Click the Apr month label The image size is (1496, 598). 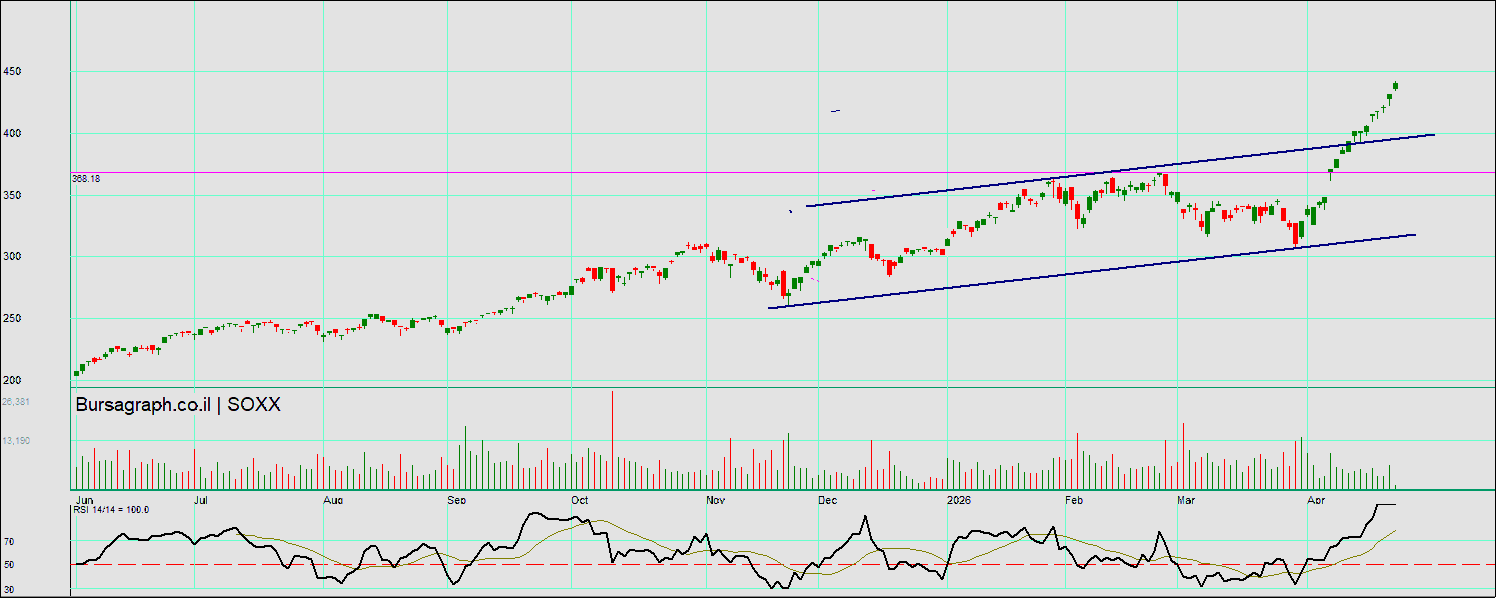pyautogui.click(x=1317, y=499)
